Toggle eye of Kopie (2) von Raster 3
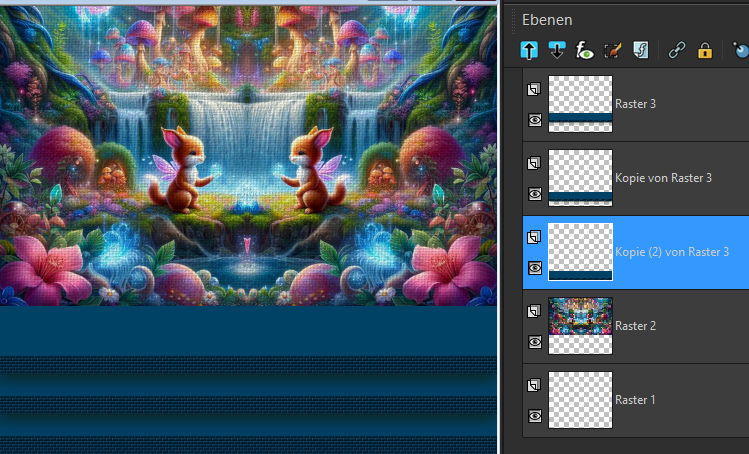Screen dimensions: 749x454 (535, 268)
